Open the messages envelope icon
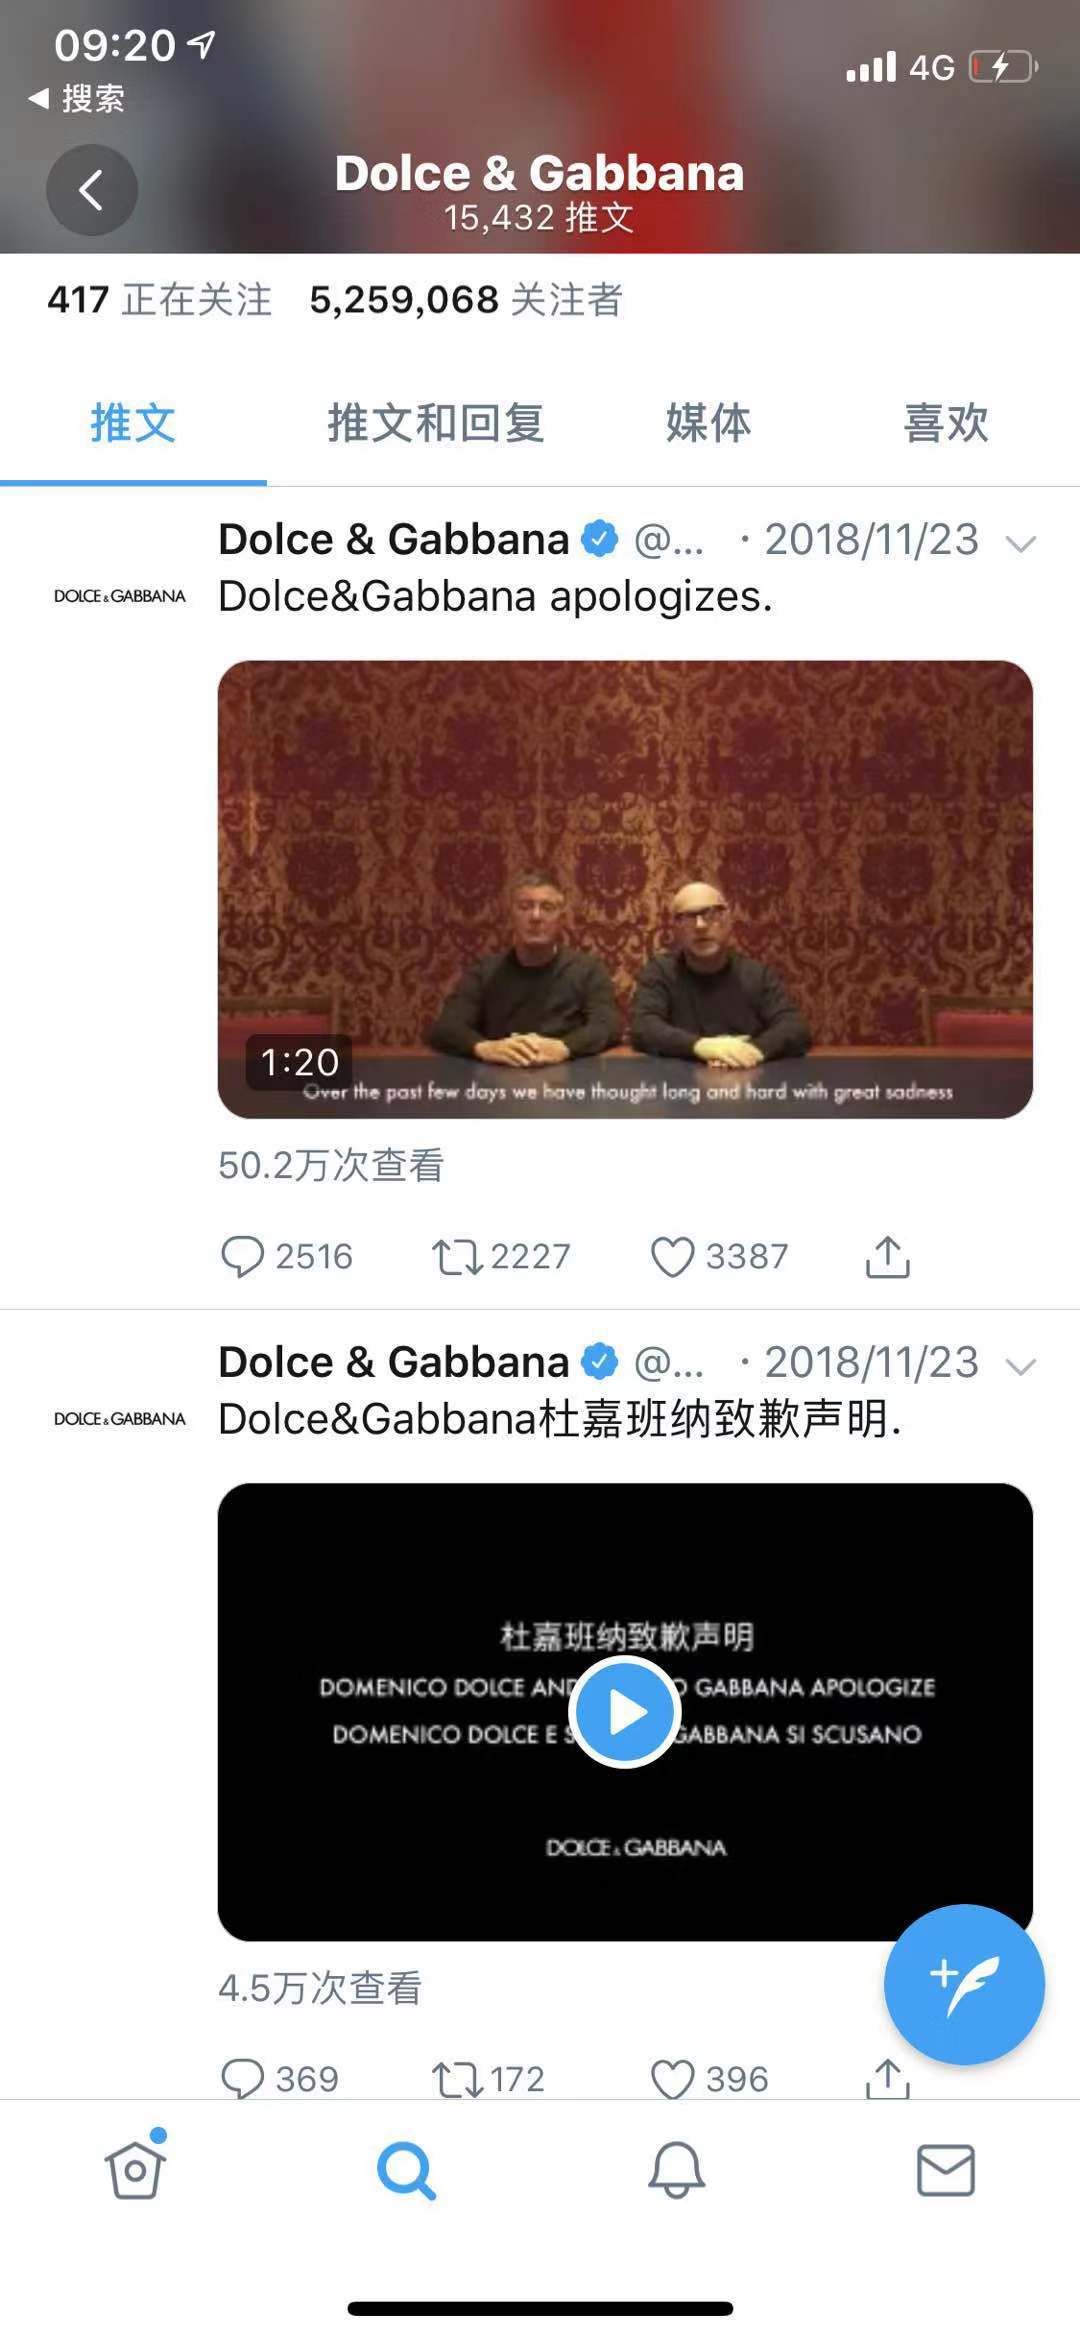Image resolution: width=1080 pixels, height=2339 pixels. point(946,2170)
